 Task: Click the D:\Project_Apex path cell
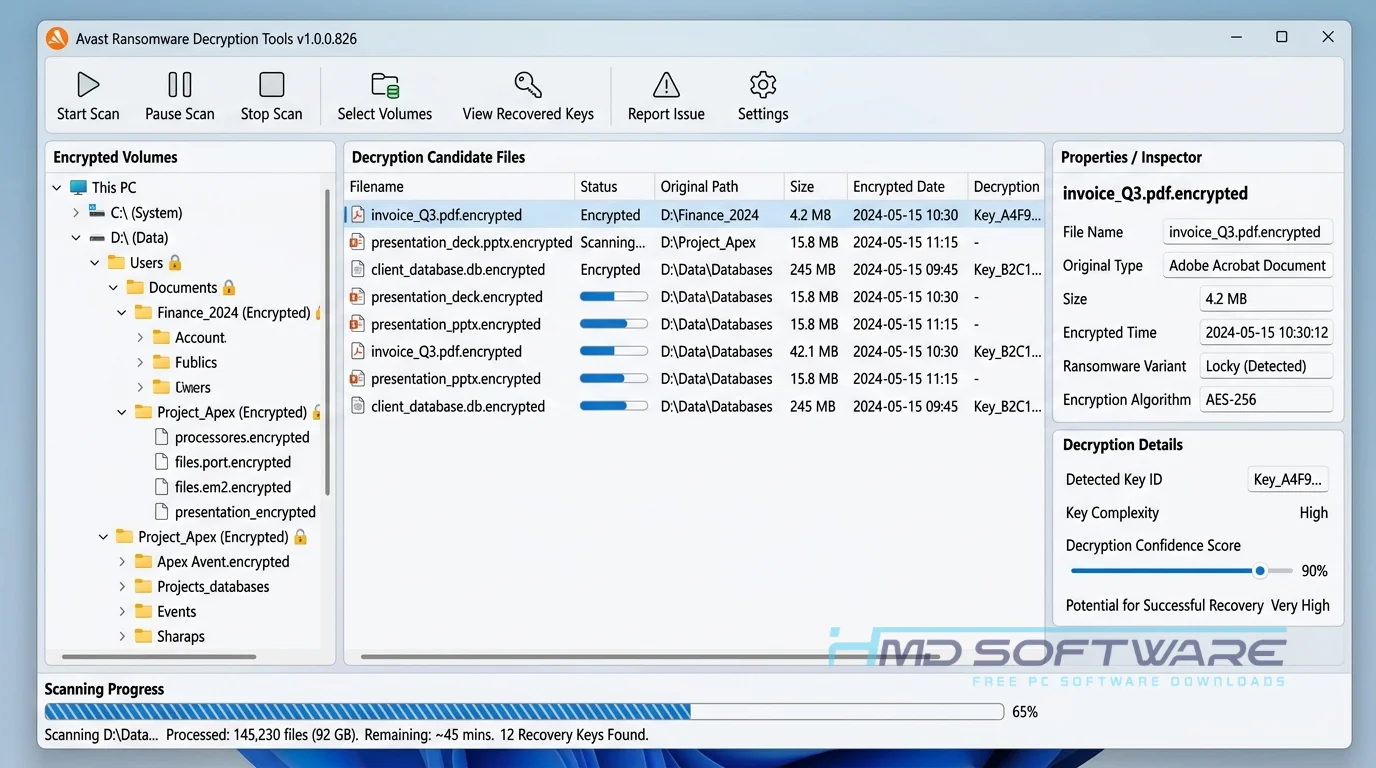709,242
